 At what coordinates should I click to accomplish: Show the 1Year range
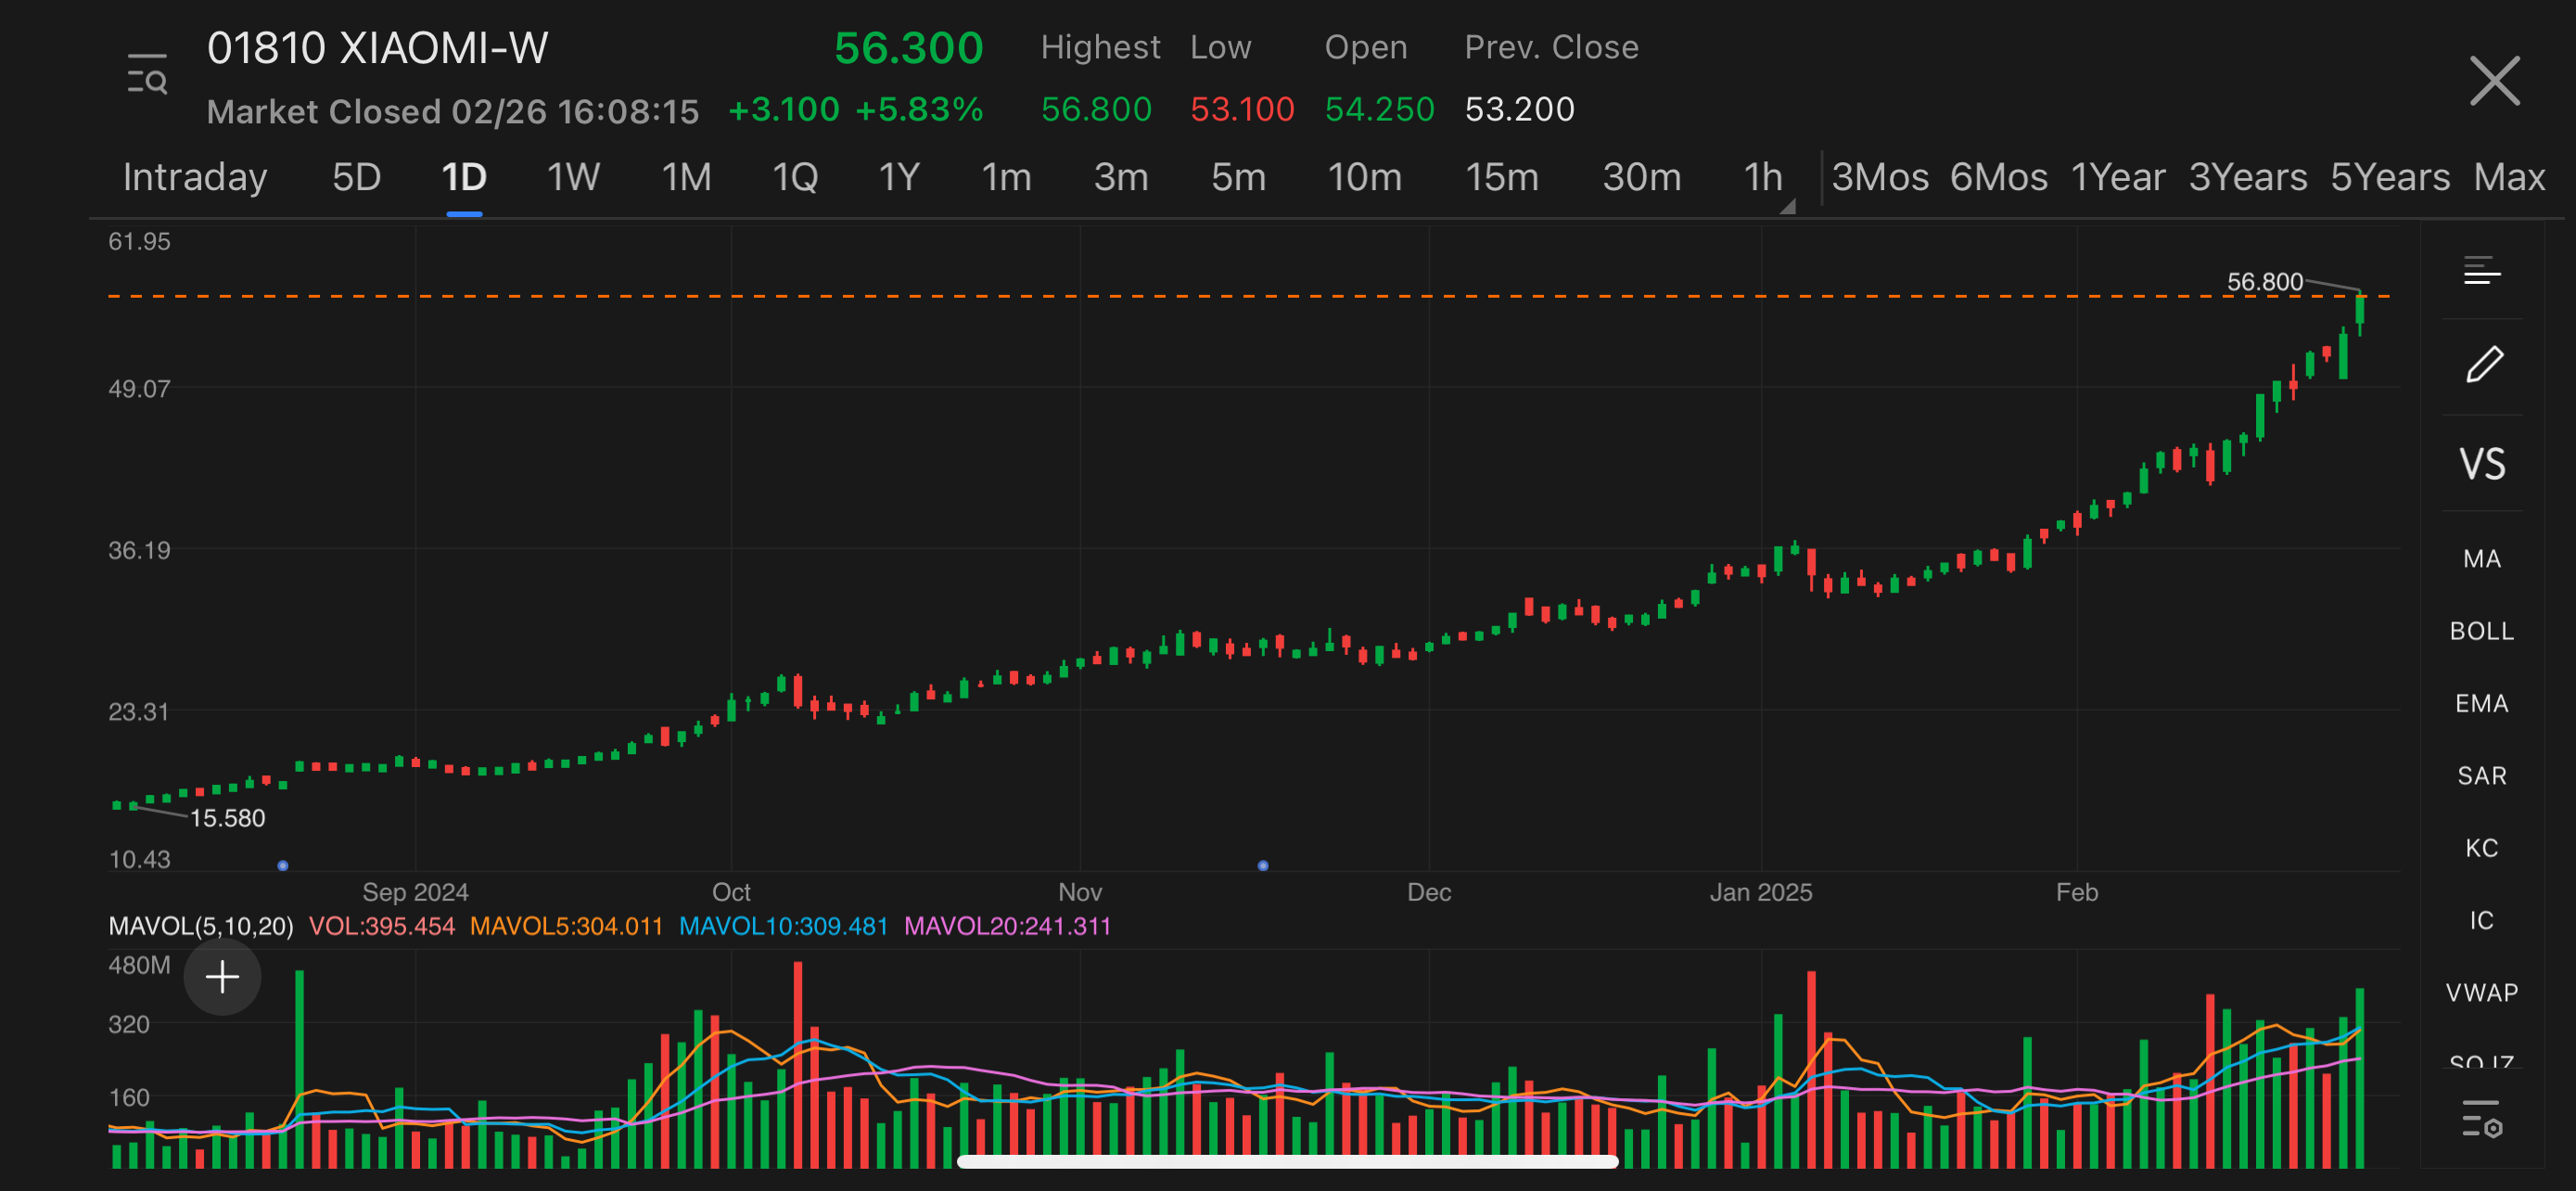[x=2117, y=177]
